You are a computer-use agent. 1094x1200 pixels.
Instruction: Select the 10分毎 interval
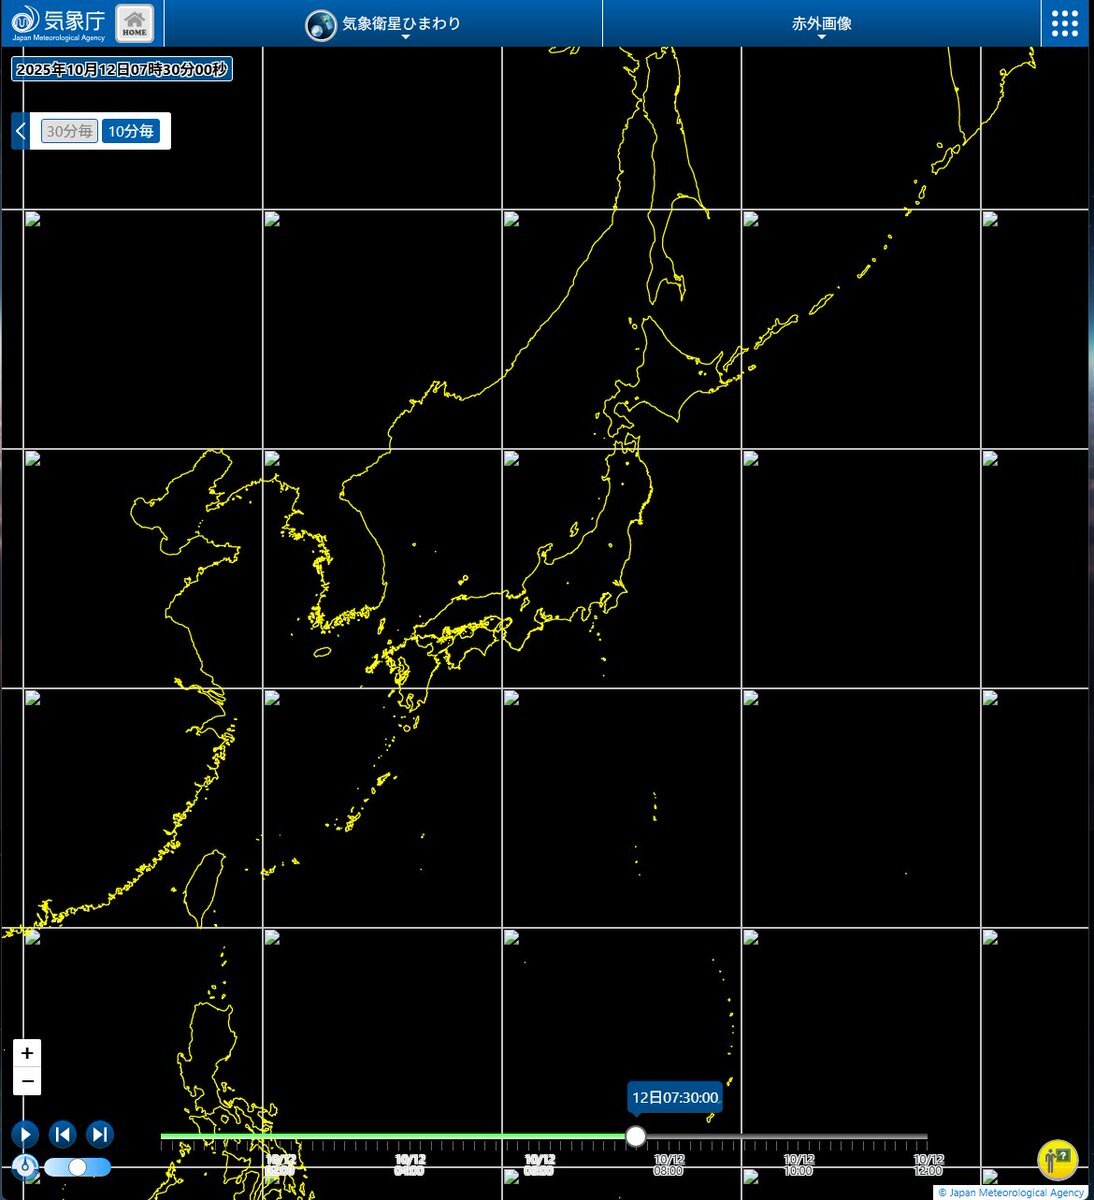point(131,131)
